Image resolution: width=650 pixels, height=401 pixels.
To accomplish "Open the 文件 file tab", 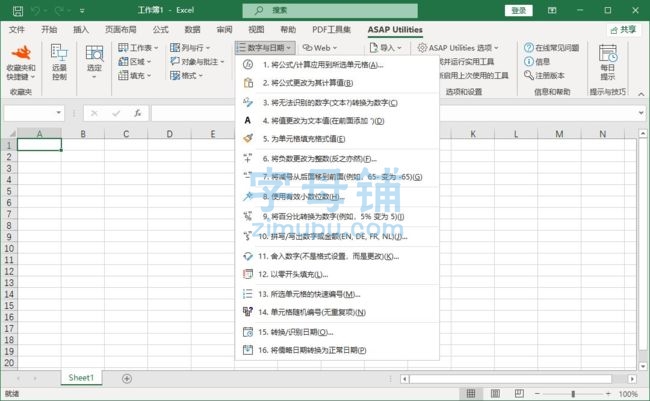I will pos(17,30).
